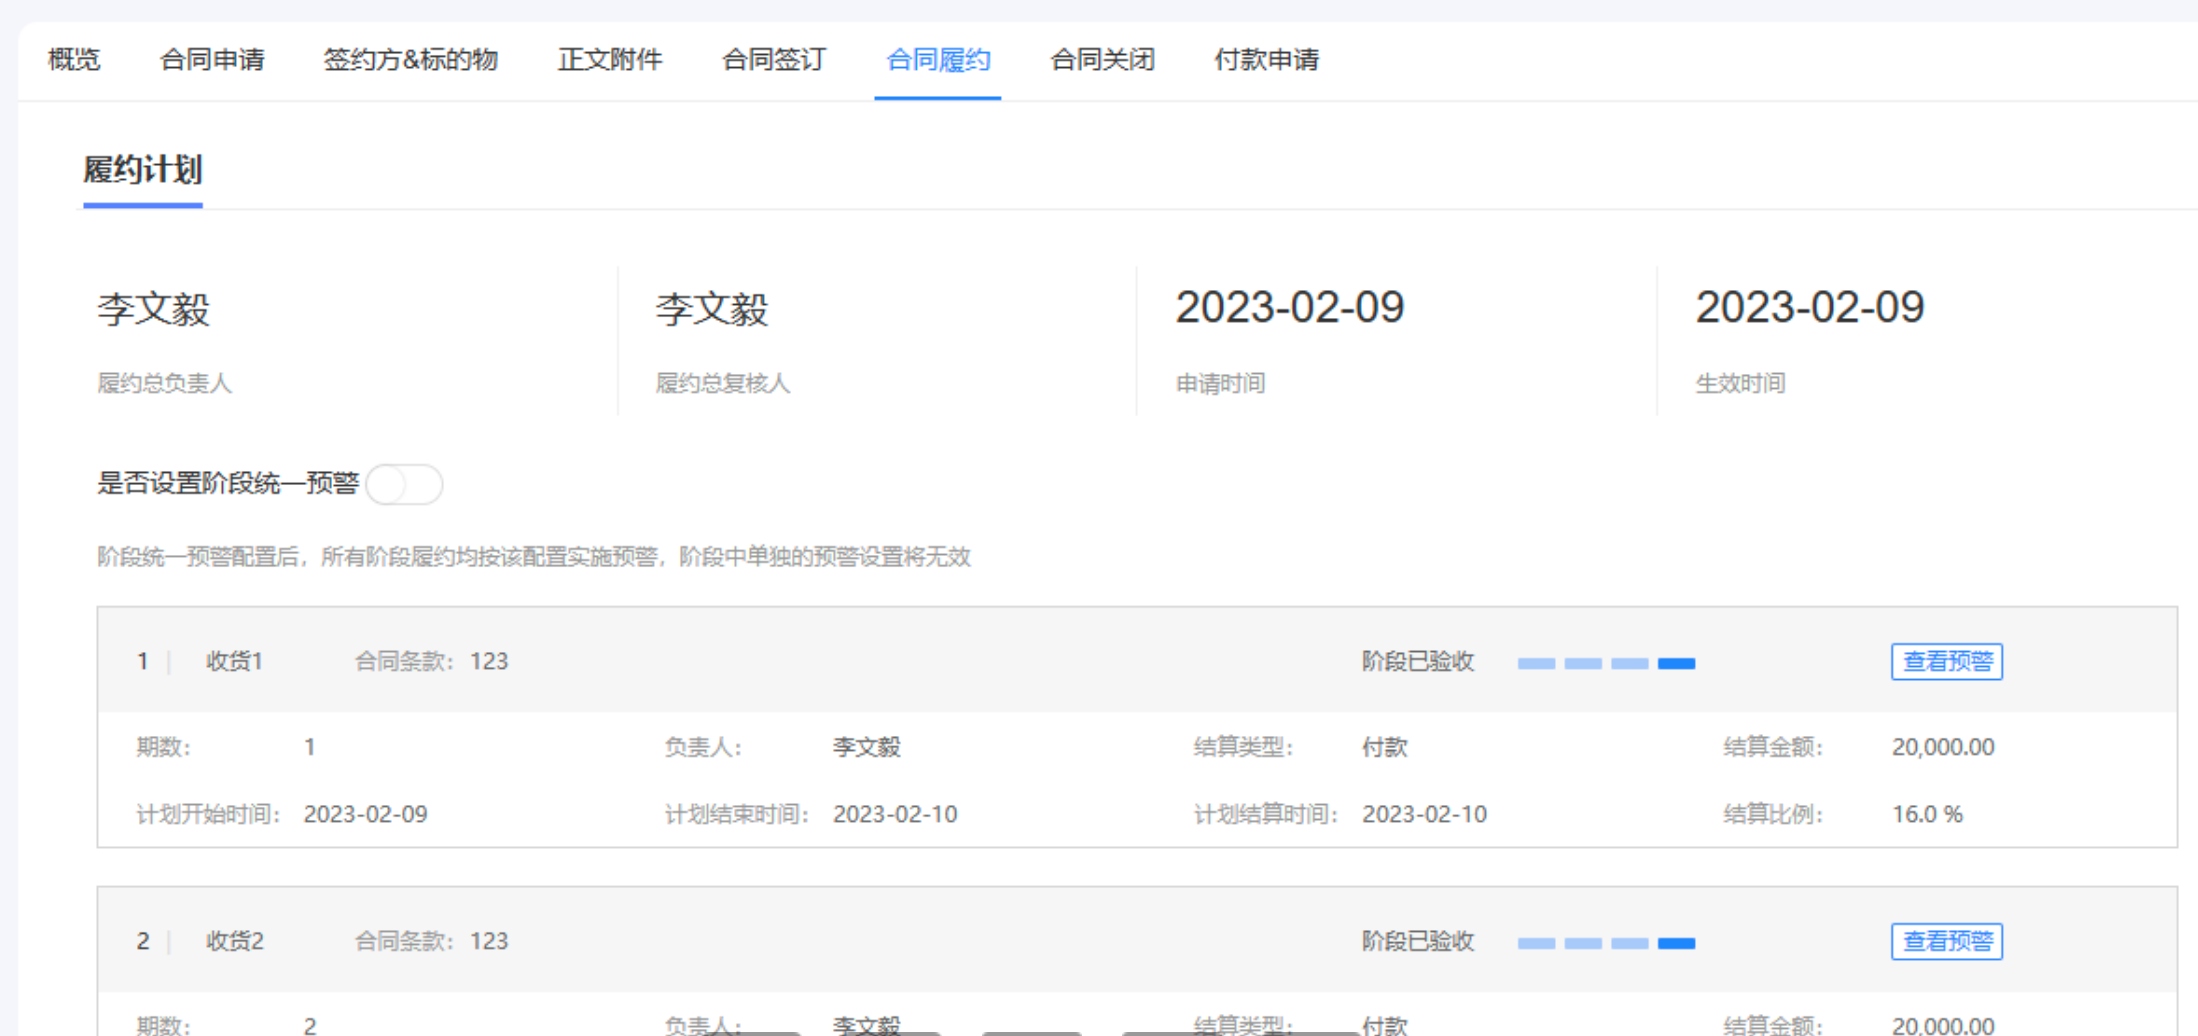The height and width of the screenshot is (1036, 2198).
Task: Switch to the 合同申请 tab
Action: point(212,60)
